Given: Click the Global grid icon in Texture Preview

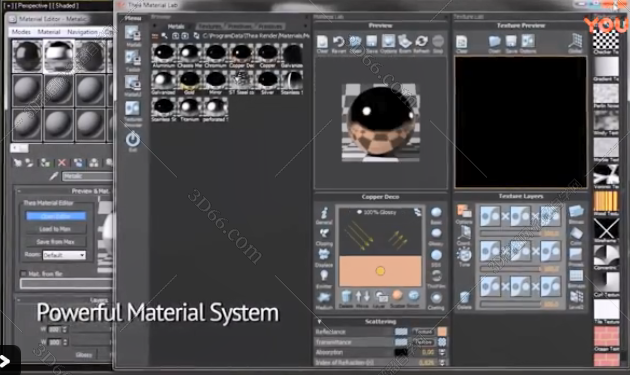Looking at the screenshot, I should point(575,42).
